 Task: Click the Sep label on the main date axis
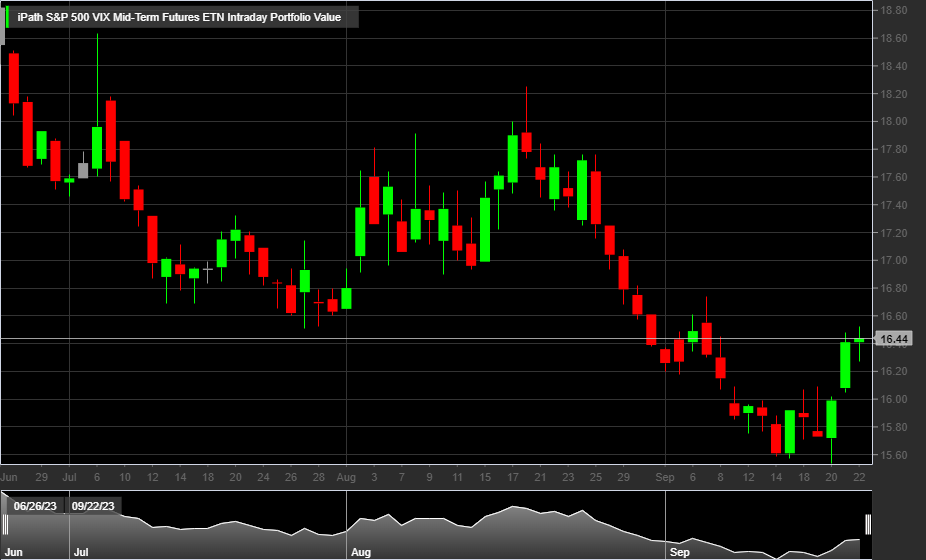(665, 477)
